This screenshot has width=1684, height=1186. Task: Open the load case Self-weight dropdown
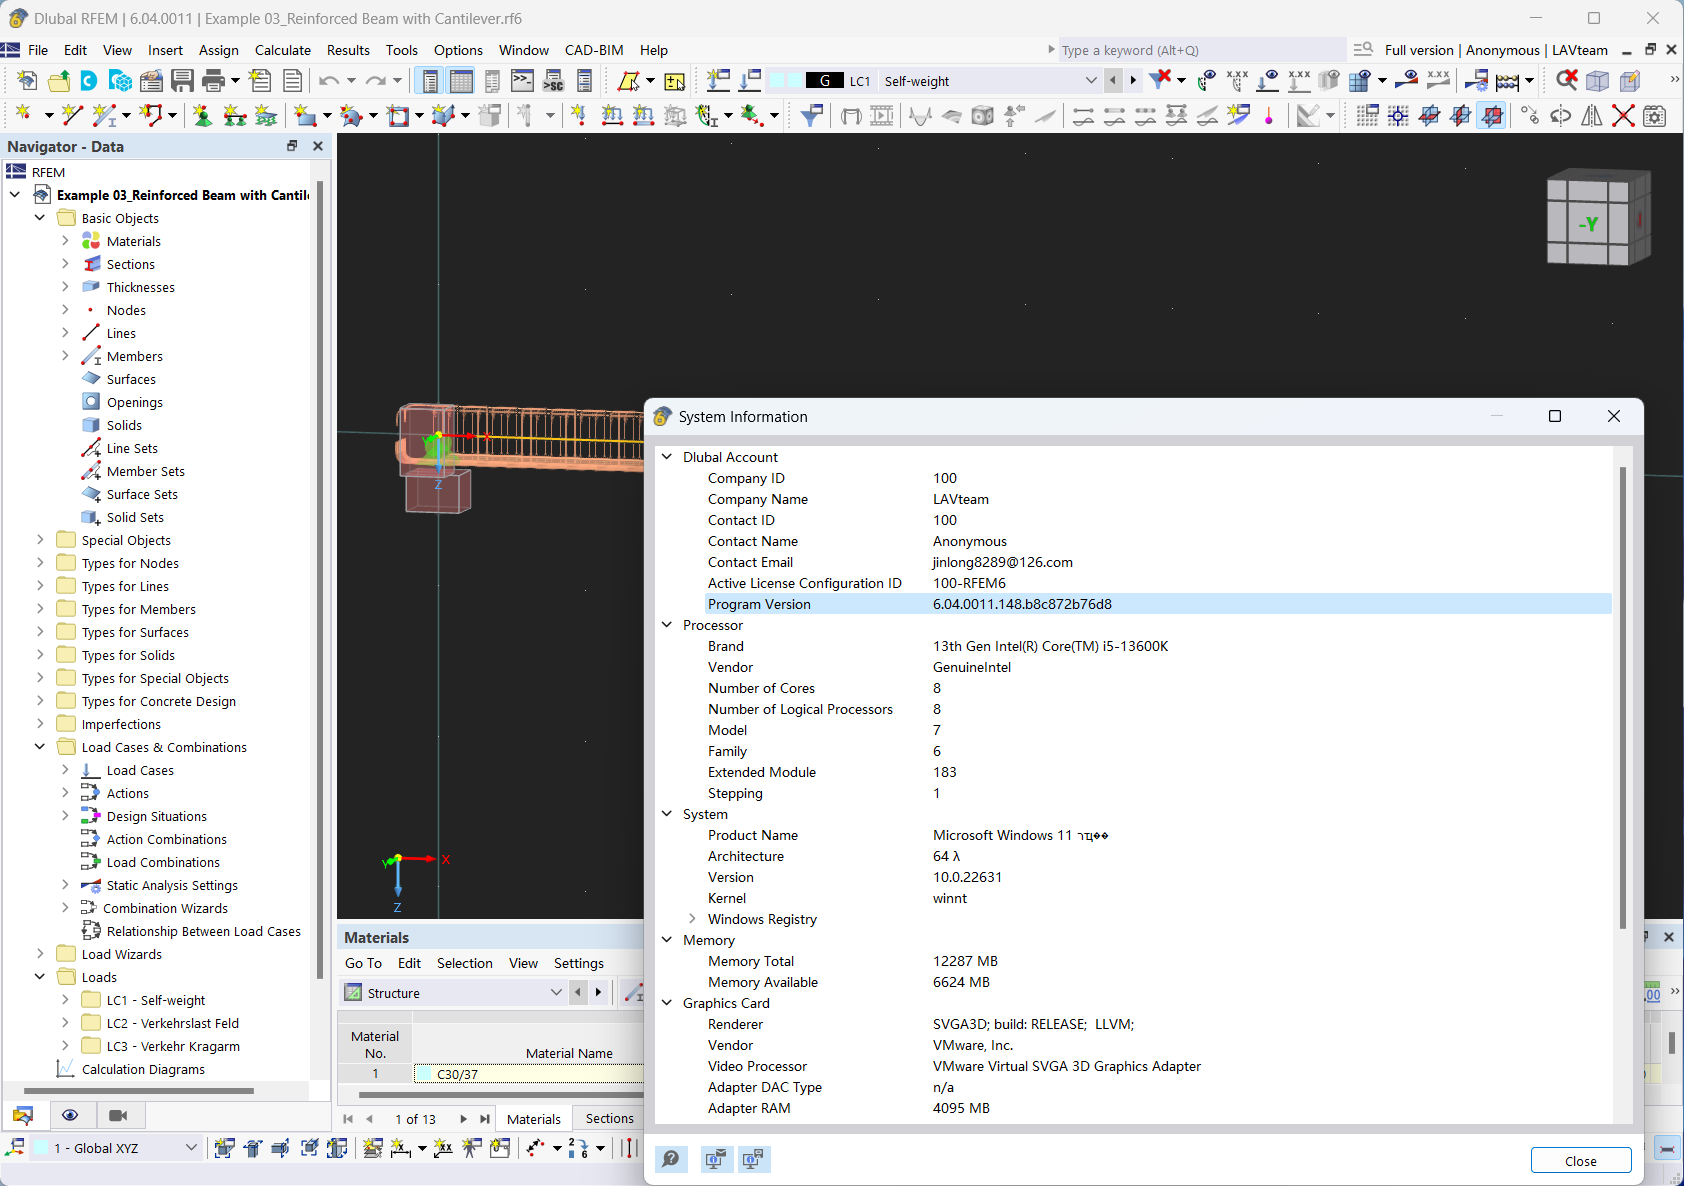click(x=1091, y=81)
